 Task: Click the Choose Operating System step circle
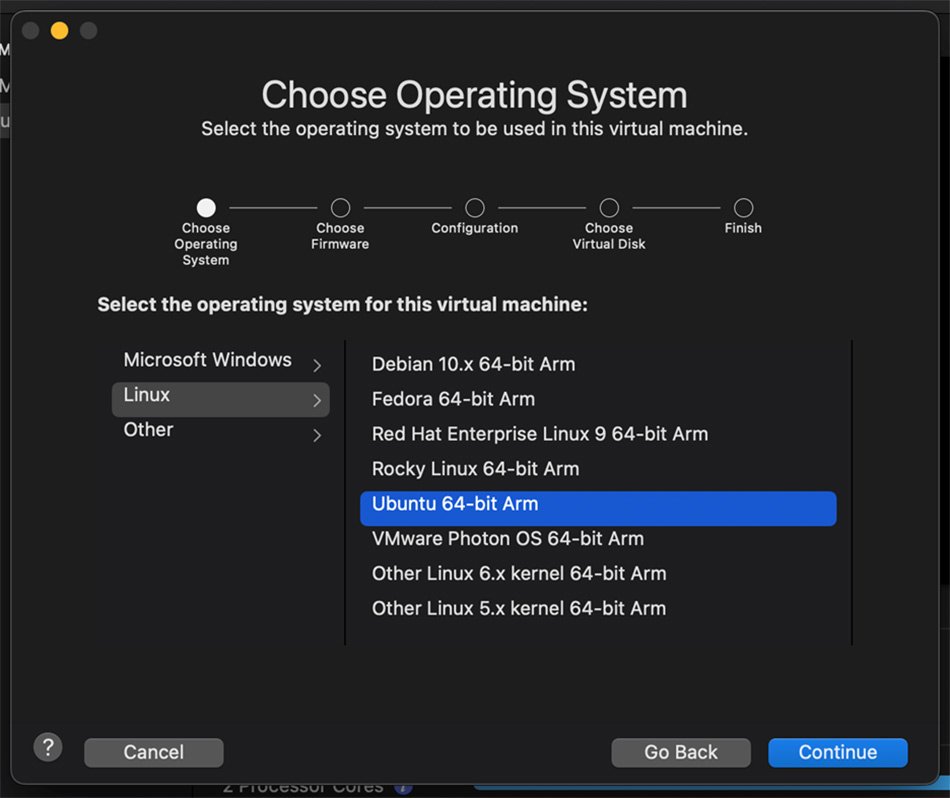(206, 208)
